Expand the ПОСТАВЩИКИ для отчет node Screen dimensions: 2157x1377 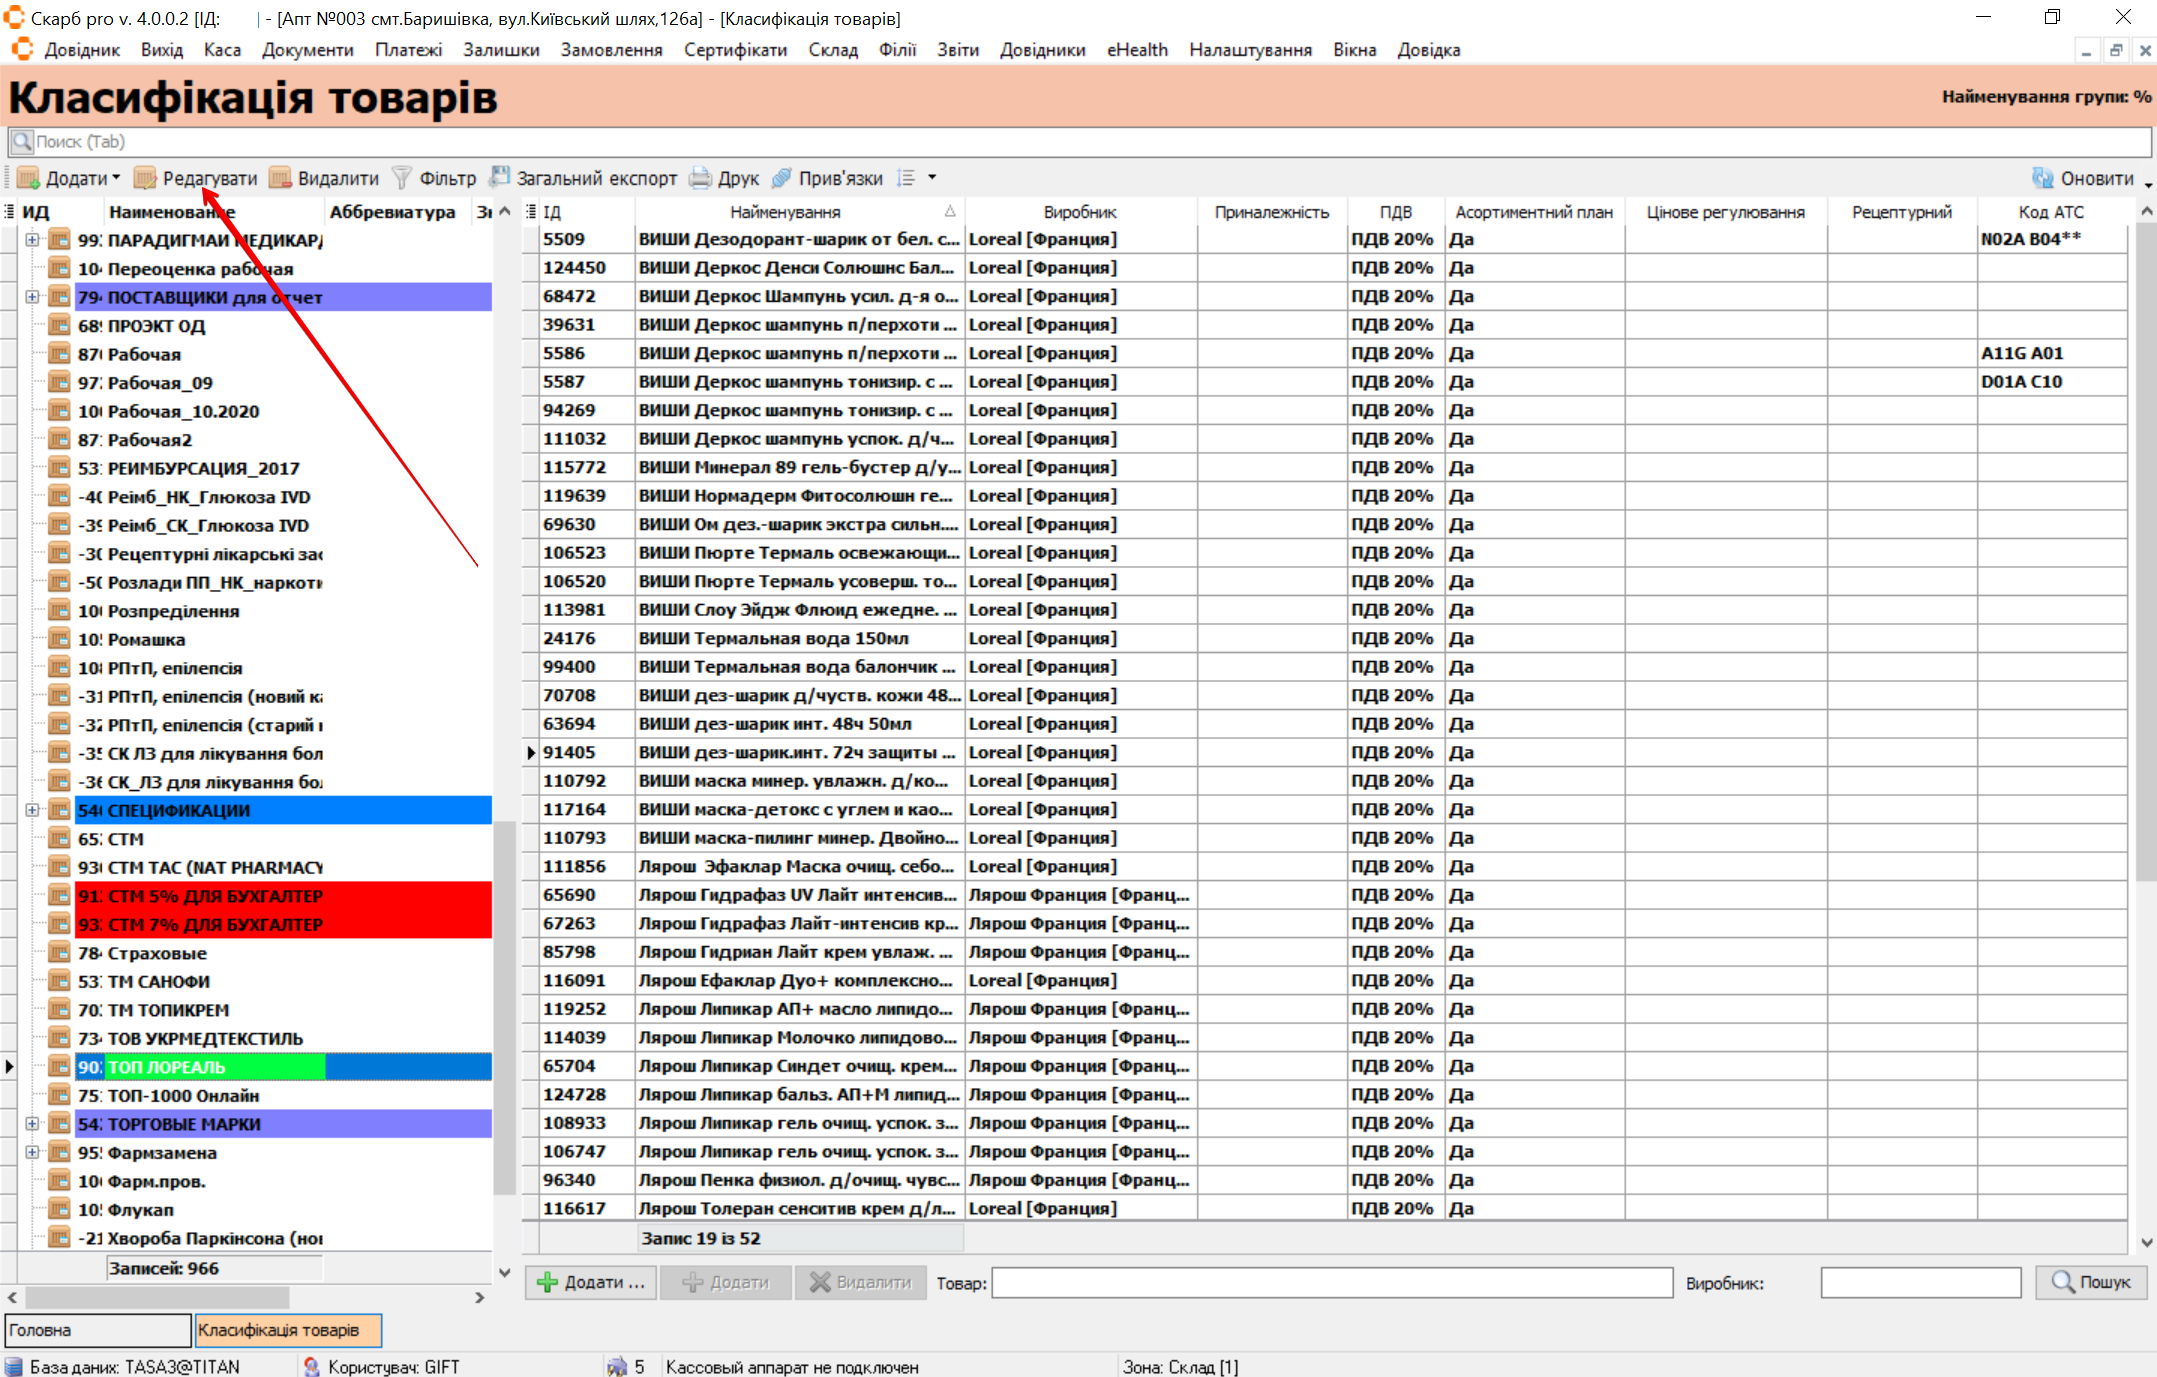coord(32,297)
